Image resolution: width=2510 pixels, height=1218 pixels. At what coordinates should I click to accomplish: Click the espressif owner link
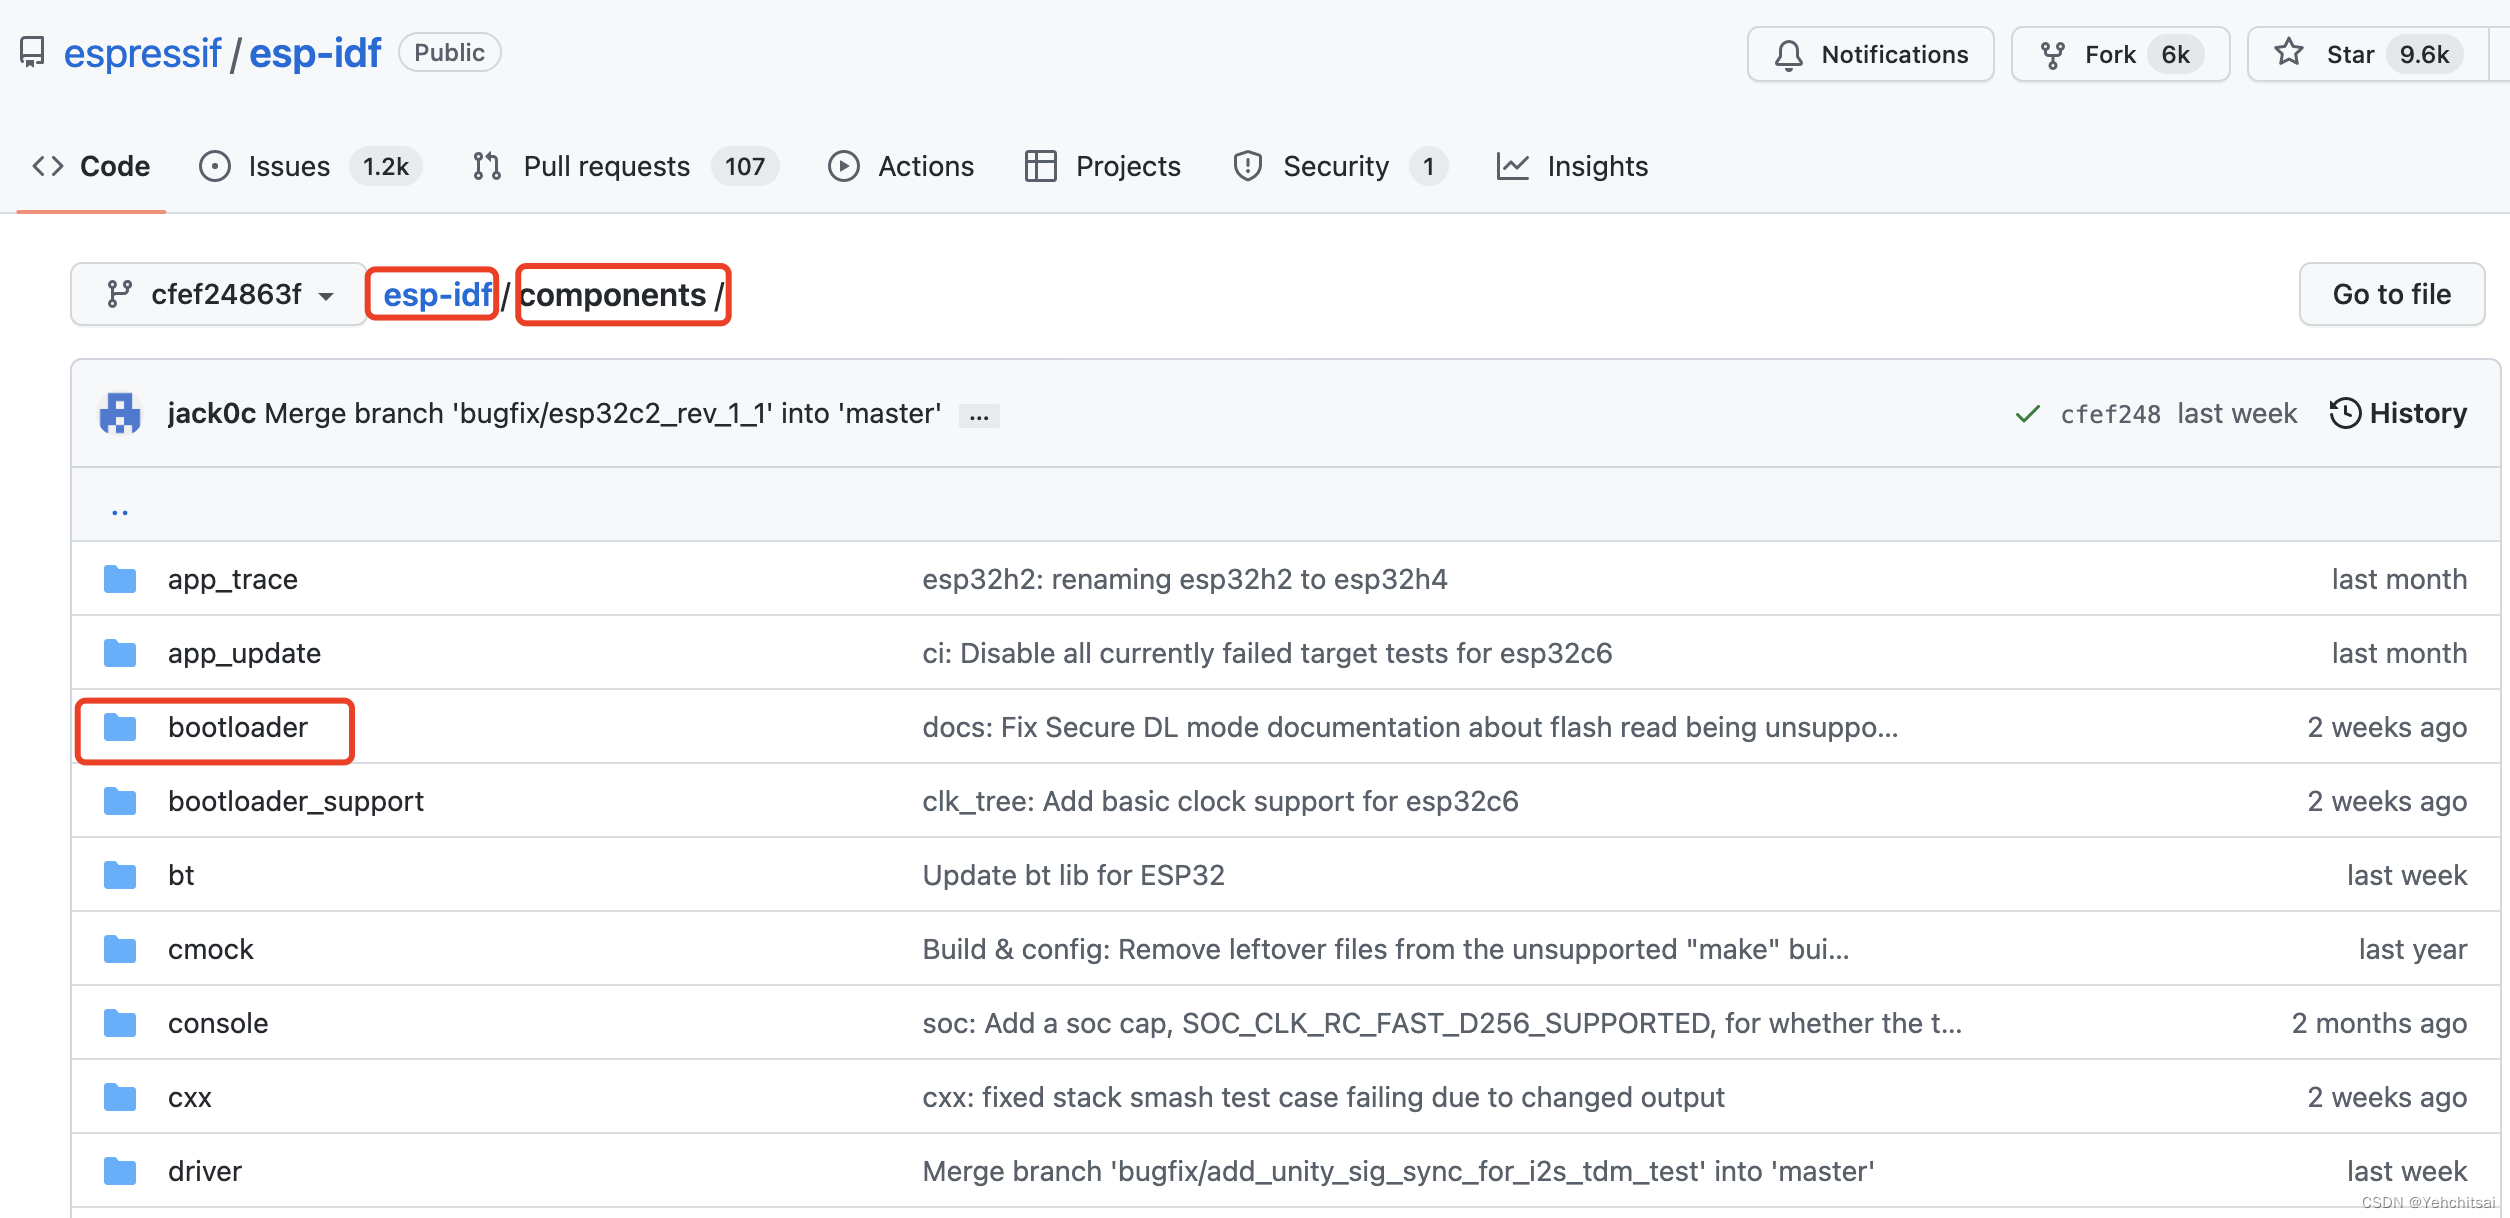(x=142, y=53)
